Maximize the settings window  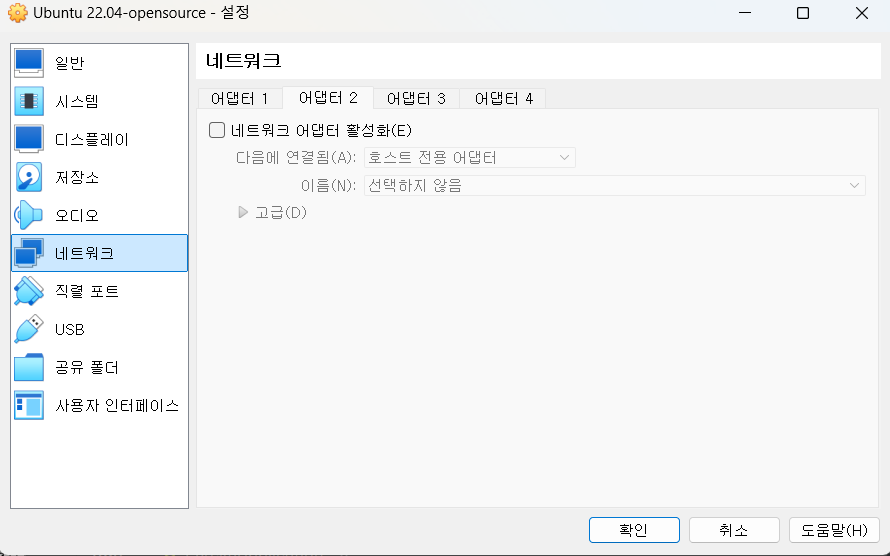click(x=803, y=12)
